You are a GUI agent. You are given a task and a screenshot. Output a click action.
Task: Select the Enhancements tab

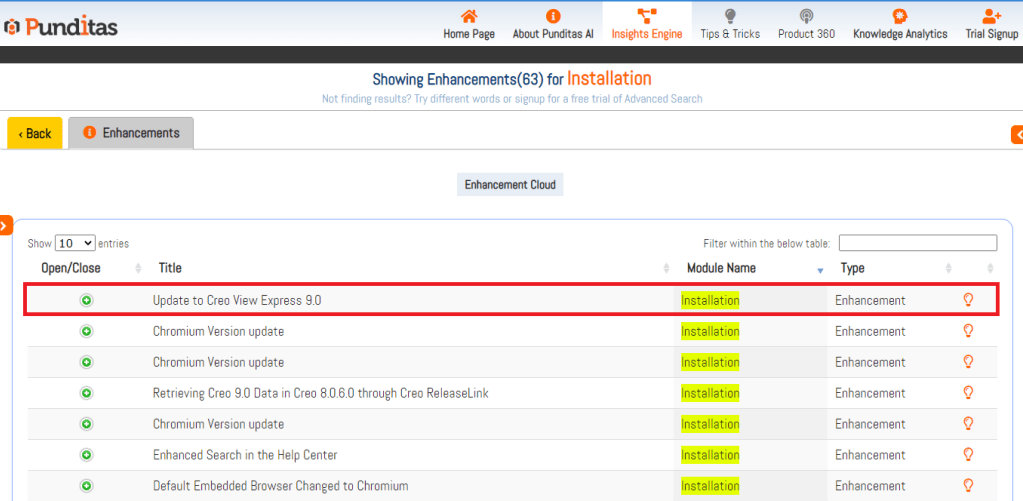point(131,133)
